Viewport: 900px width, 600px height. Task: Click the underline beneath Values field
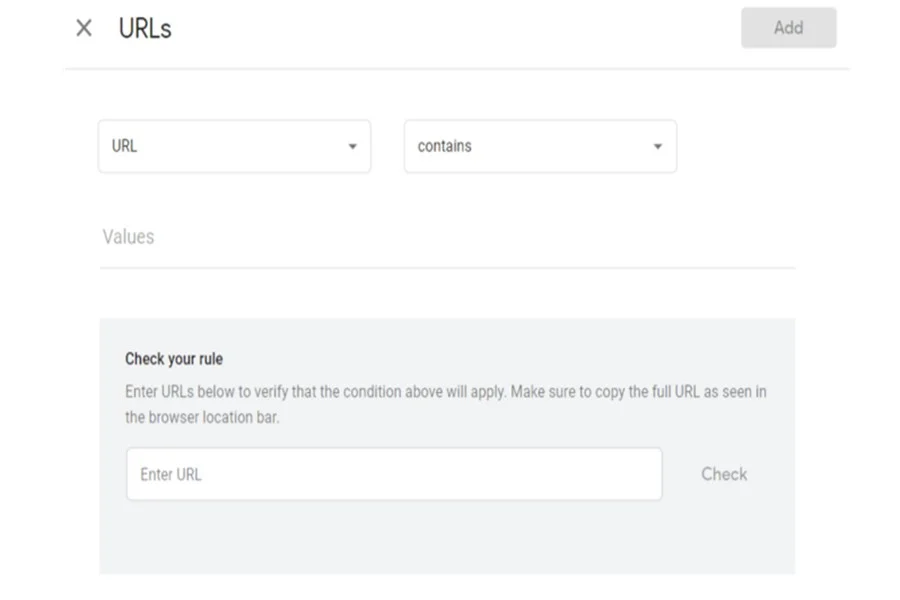tap(447, 268)
